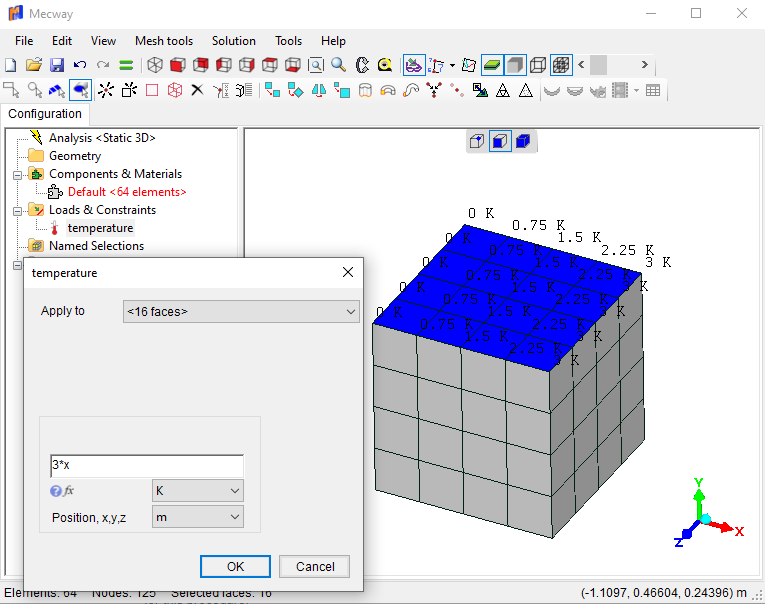
Task: Open node numbers dropdown arrow
Action: click(x=452, y=65)
